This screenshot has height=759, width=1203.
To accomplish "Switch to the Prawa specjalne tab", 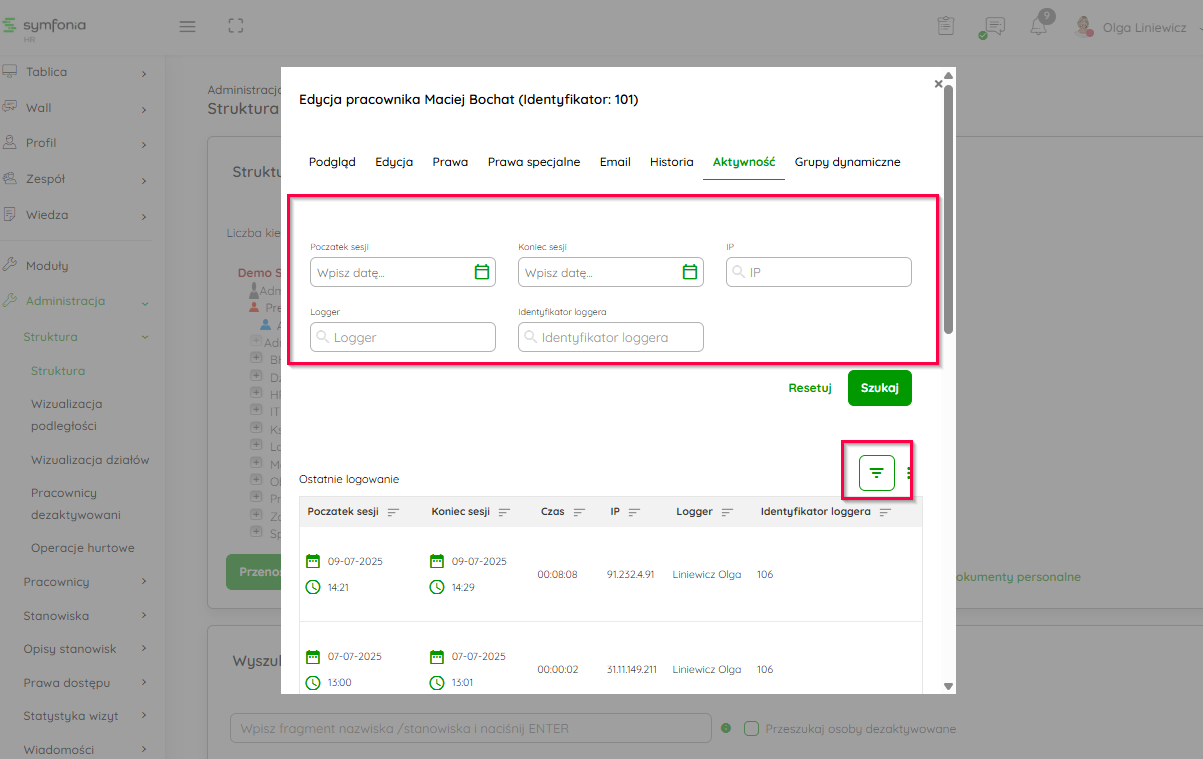I will pos(533,162).
